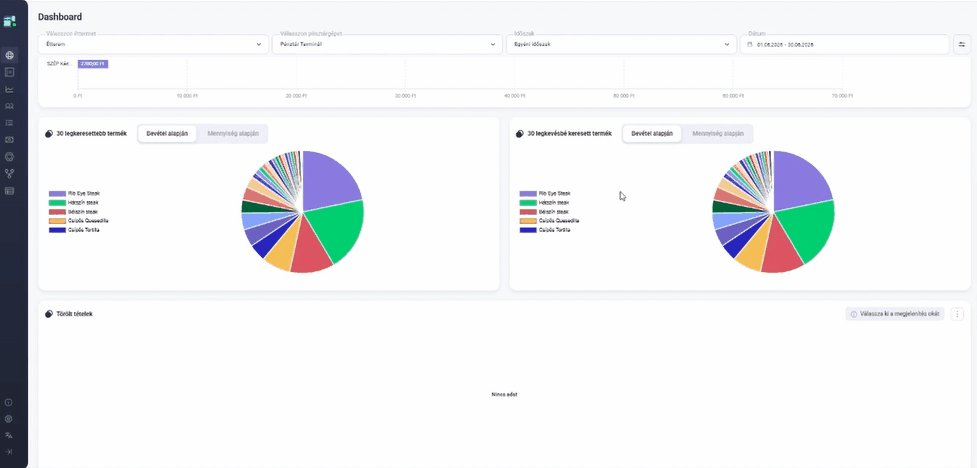
Task: Open the globe dashboard icon in sidebar
Action: (9, 55)
